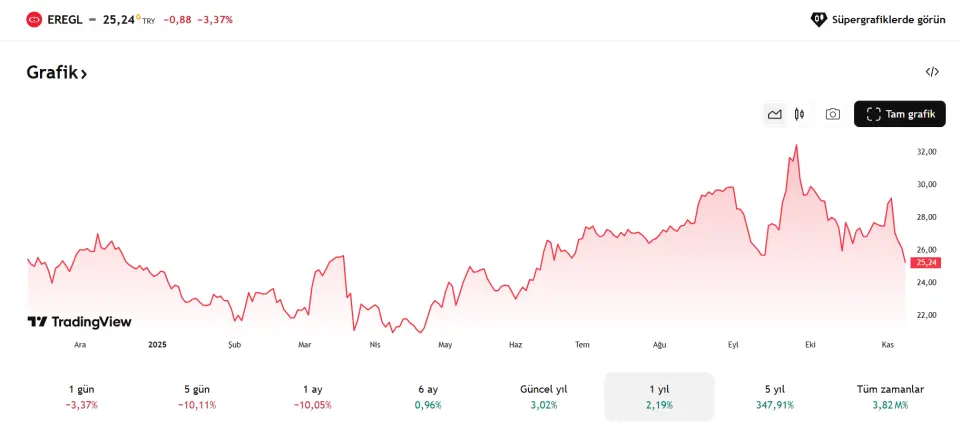960x427 pixels.
Task: Select the 5 yıl time range
Action: [x=774, y=397]
